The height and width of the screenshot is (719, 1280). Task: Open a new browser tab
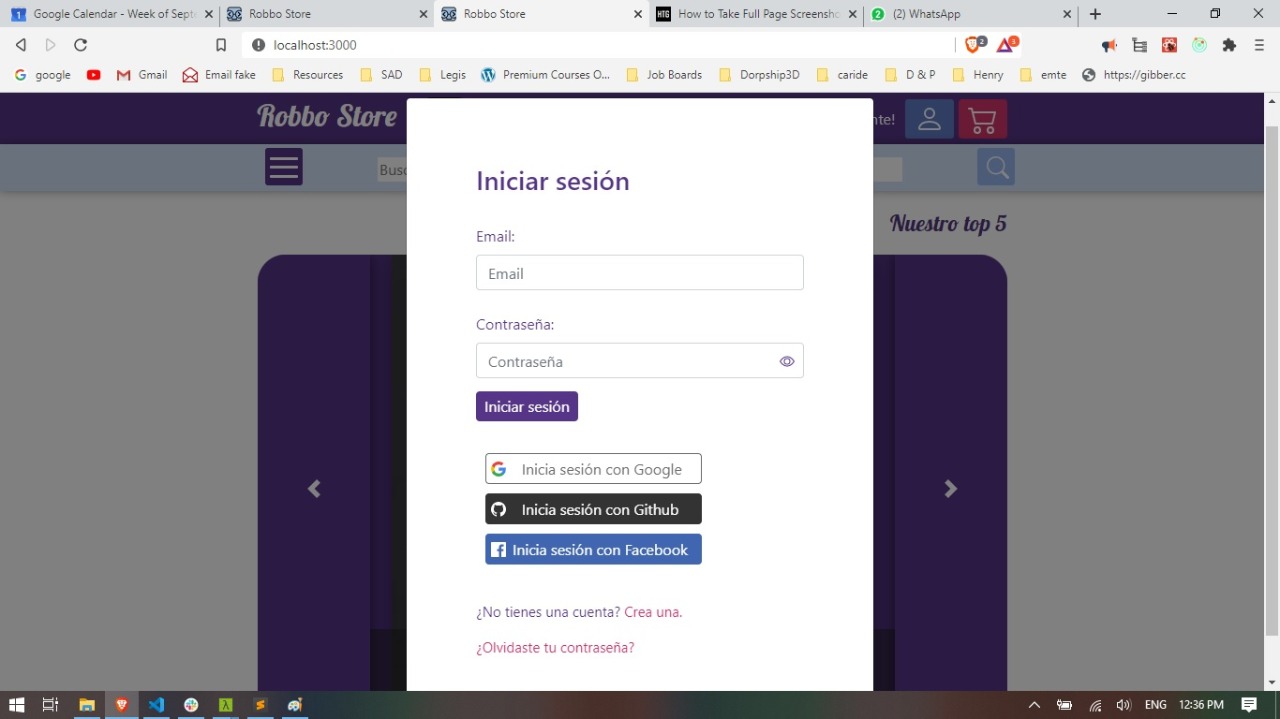pyautogui.click(x=1095, y=14)
